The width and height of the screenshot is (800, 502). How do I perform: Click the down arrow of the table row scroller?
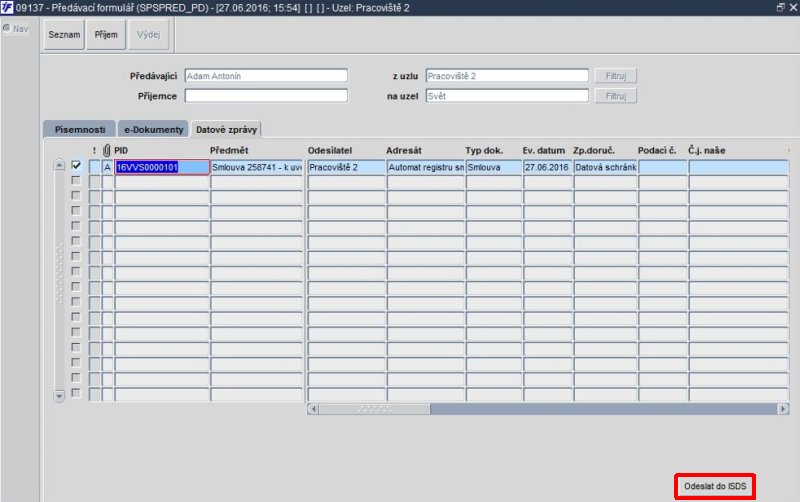(59, 396)
